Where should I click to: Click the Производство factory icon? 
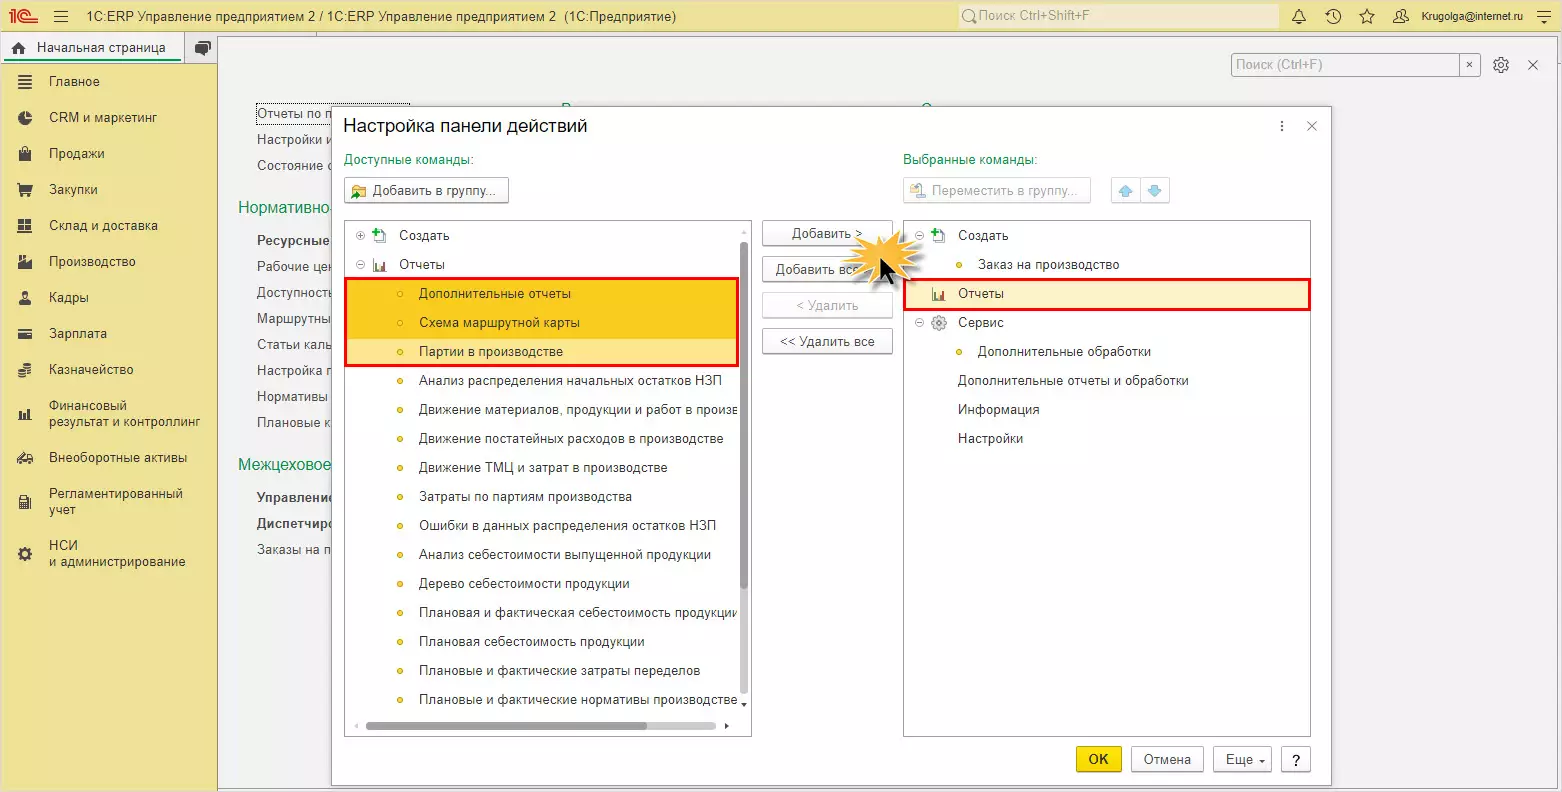(x=25, y=262)
